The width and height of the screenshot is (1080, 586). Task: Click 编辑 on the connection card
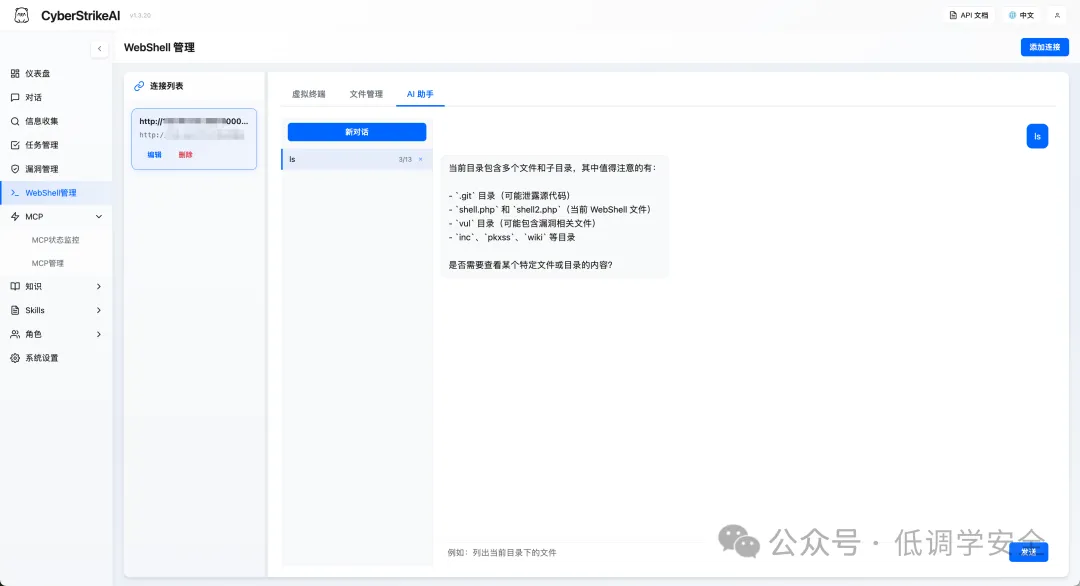coord(154,155)
